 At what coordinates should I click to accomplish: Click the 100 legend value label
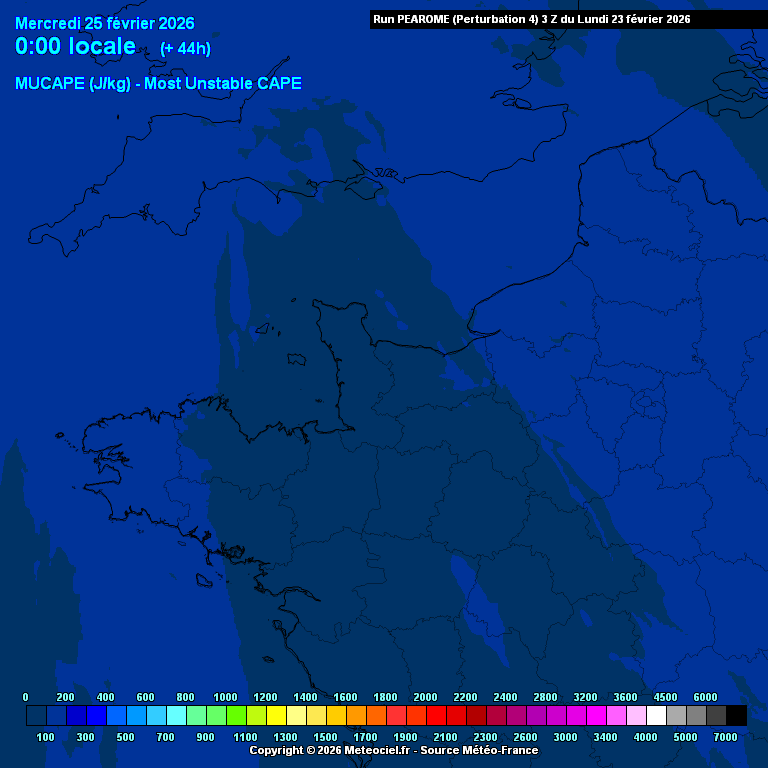click(x=45, y=737)
